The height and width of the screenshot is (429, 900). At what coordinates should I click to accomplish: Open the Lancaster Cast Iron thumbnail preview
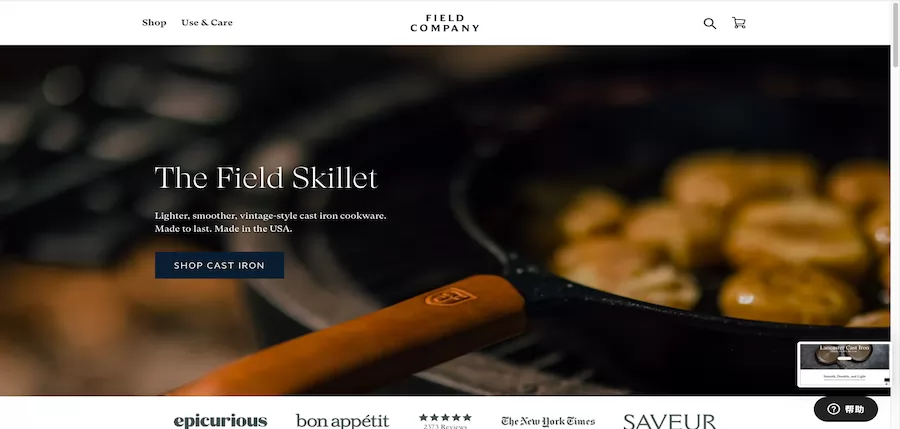click(x=844, y=365)
